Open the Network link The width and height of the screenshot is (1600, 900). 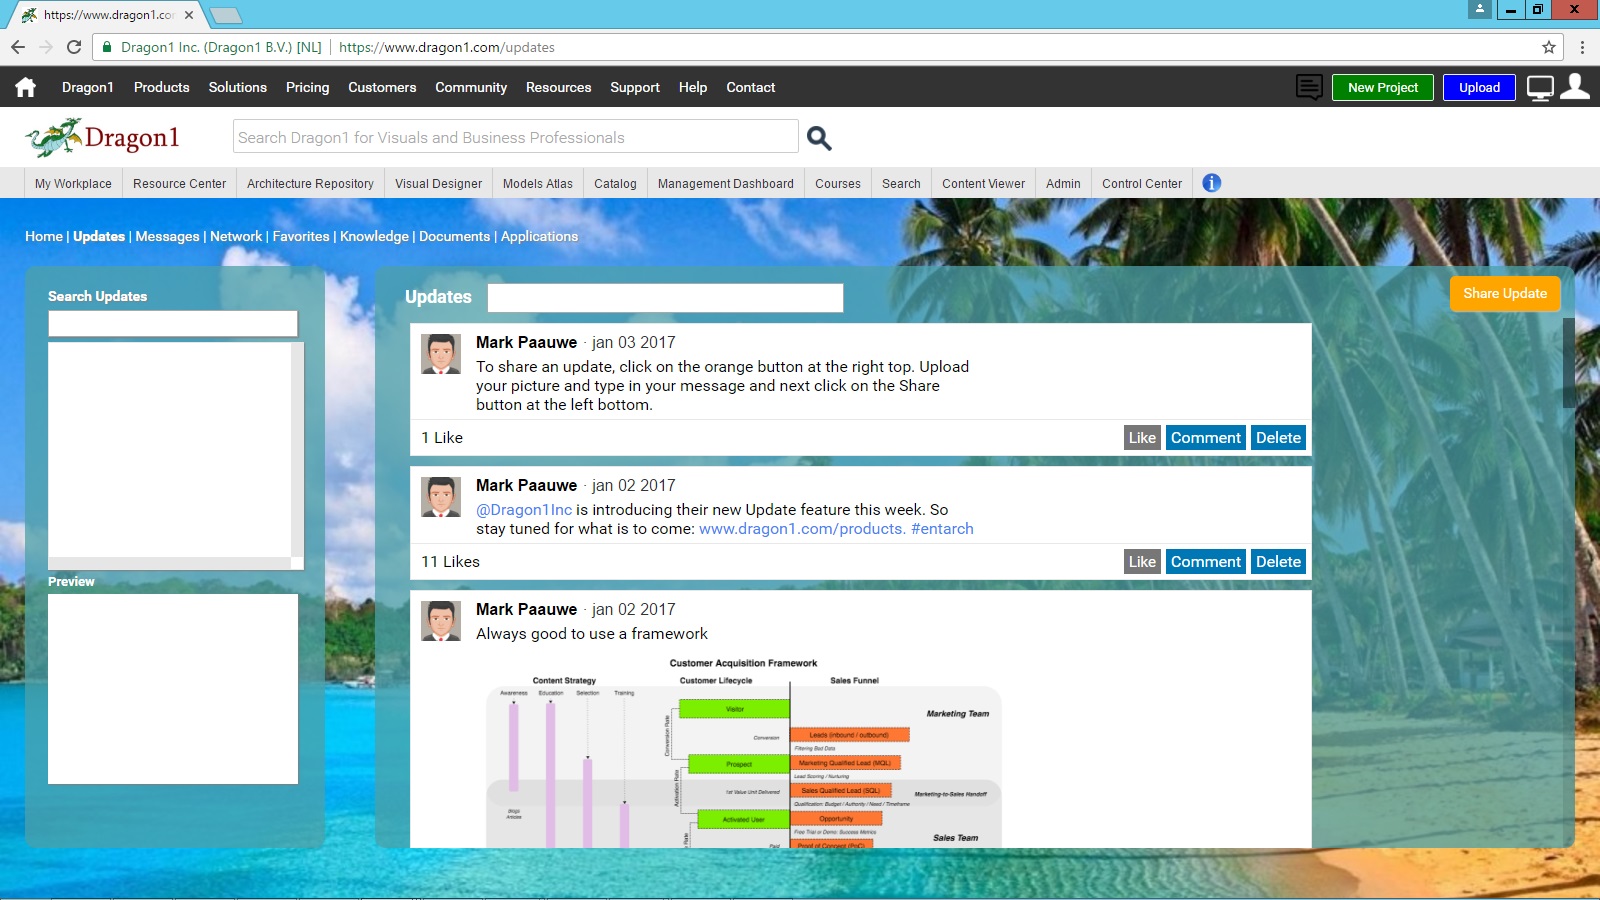click(236, 236)
